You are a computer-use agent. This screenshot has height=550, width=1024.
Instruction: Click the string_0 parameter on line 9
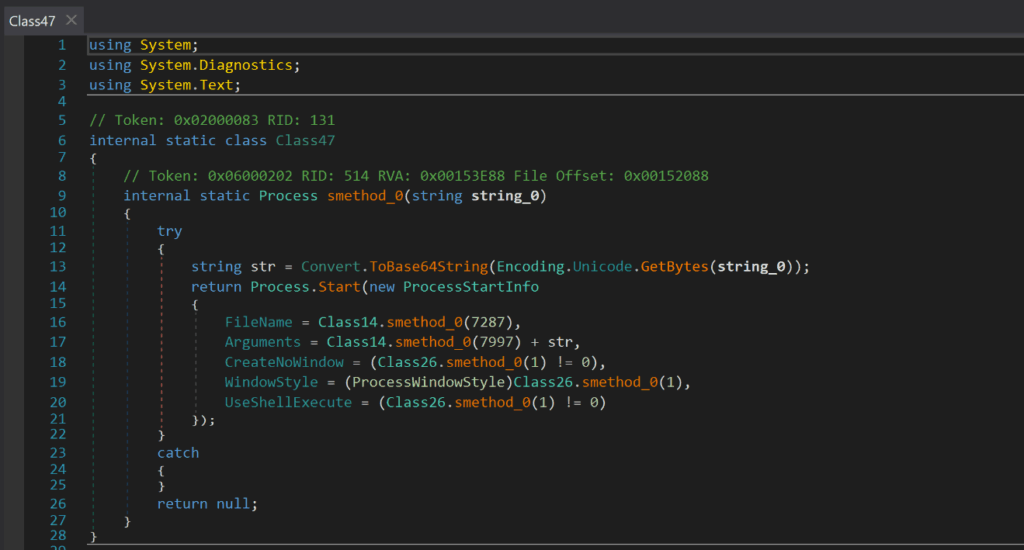pos(505,196)
